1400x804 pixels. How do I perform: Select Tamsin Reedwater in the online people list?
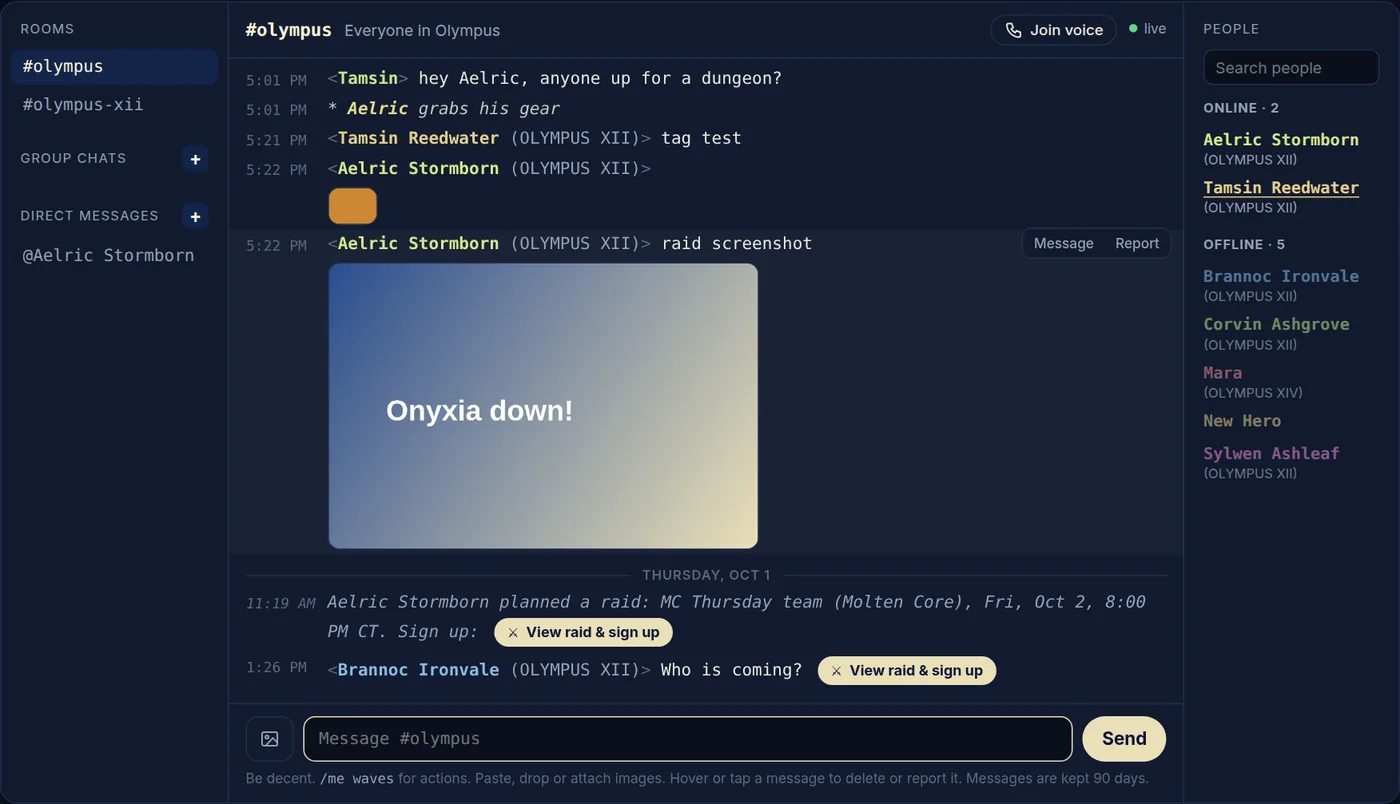pos(1281,188)
